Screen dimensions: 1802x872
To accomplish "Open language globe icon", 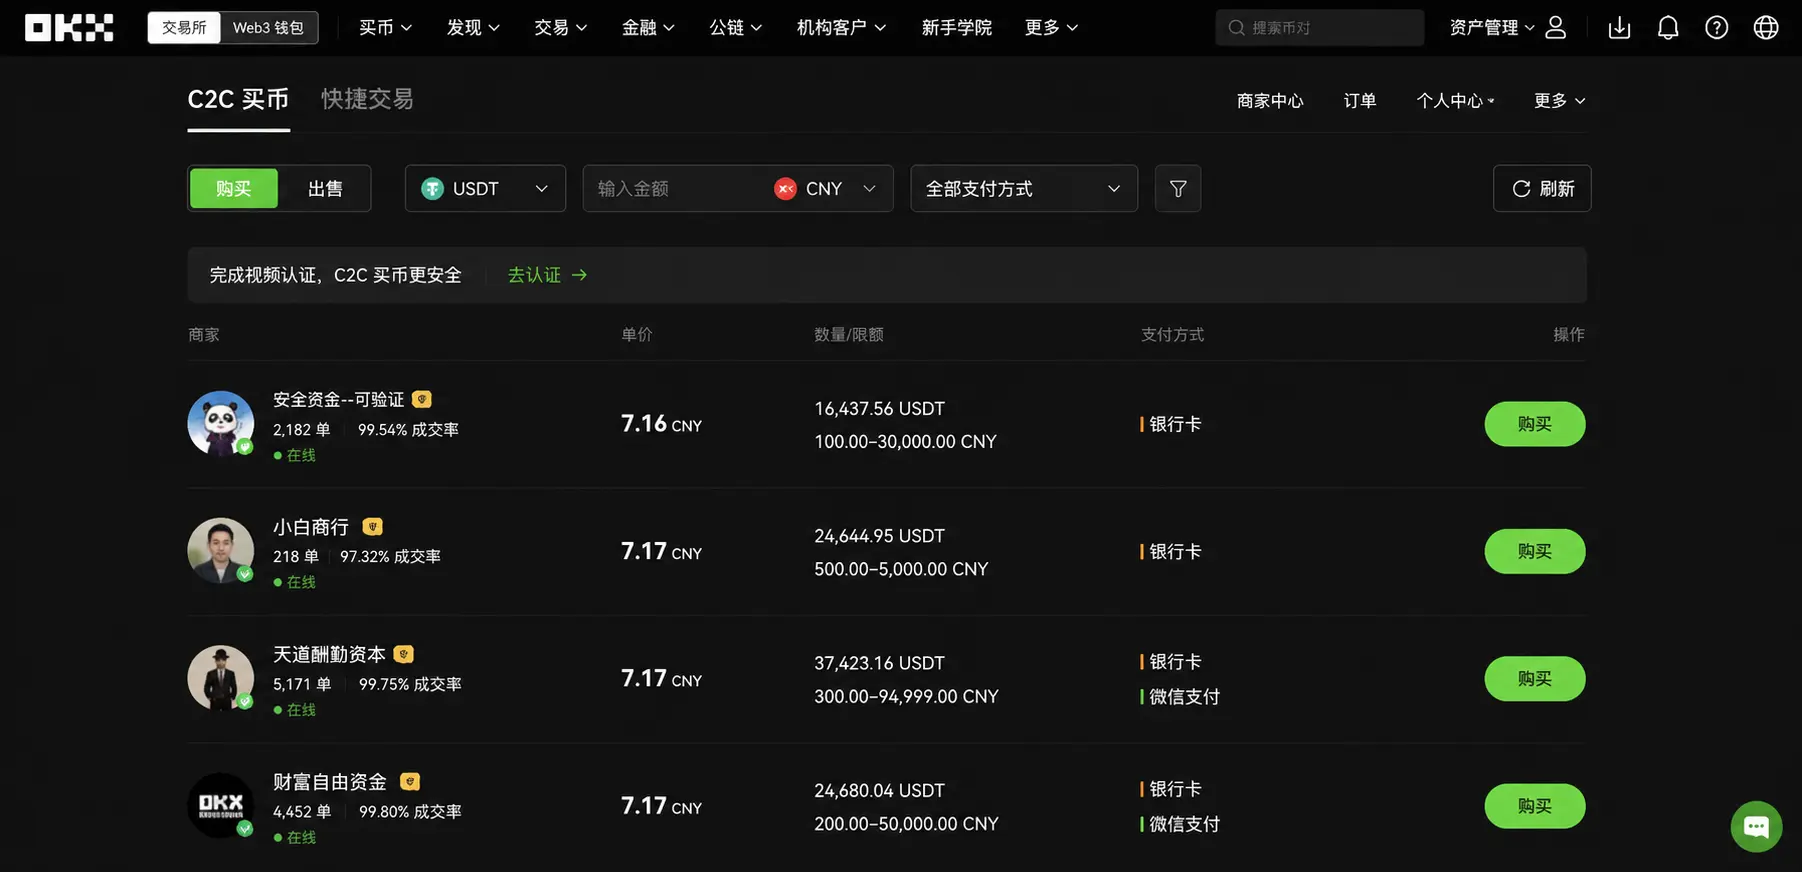I will (x=1766, y=28).
